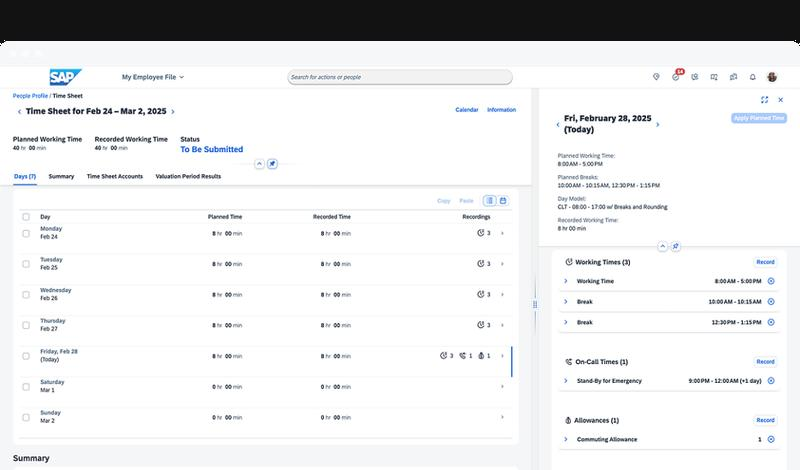Go to next week of time sheet
Screen dimensions: 800x470
pos(173,111)
